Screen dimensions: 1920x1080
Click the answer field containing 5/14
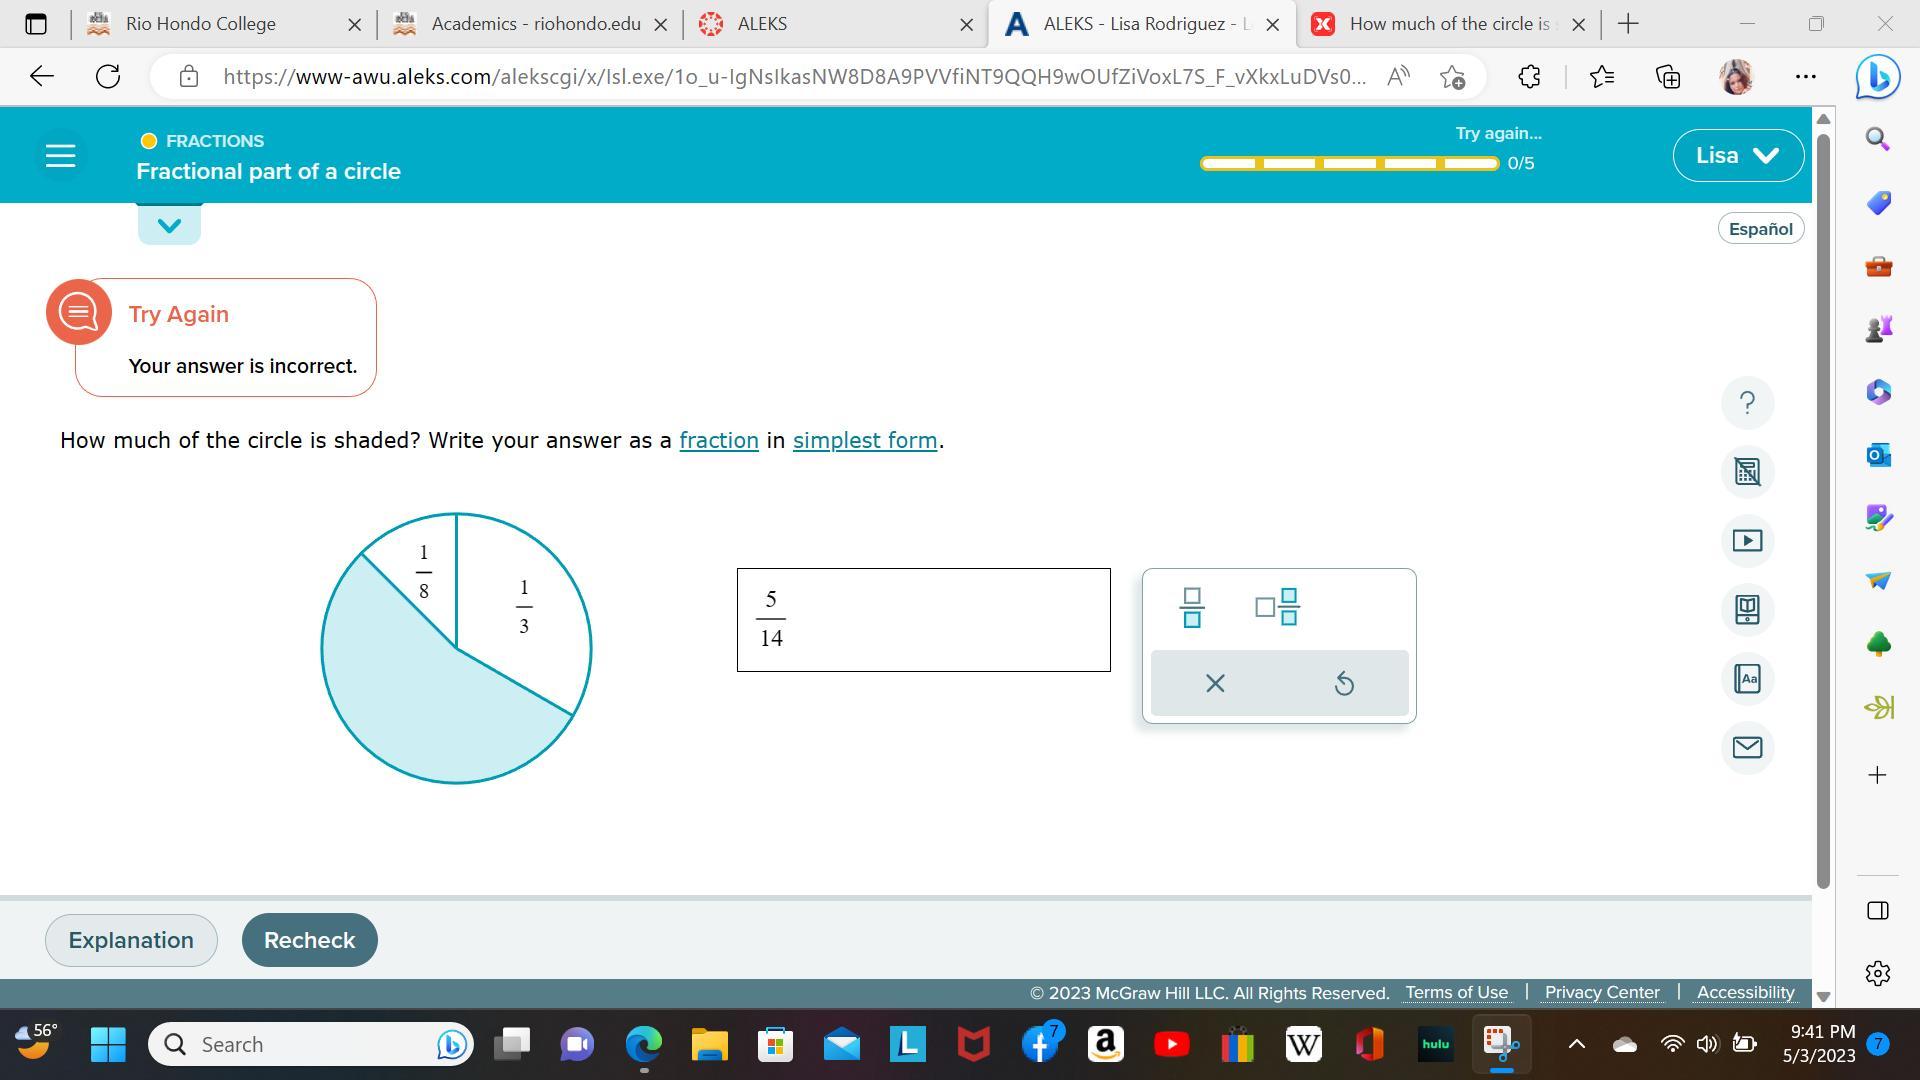pos(923,620)
